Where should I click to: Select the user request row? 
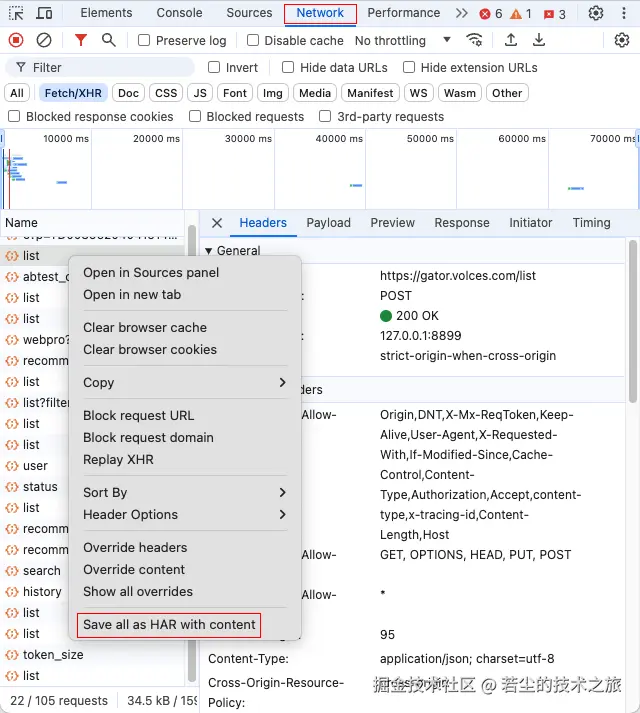pyautogui.click(x=36, y=466)
